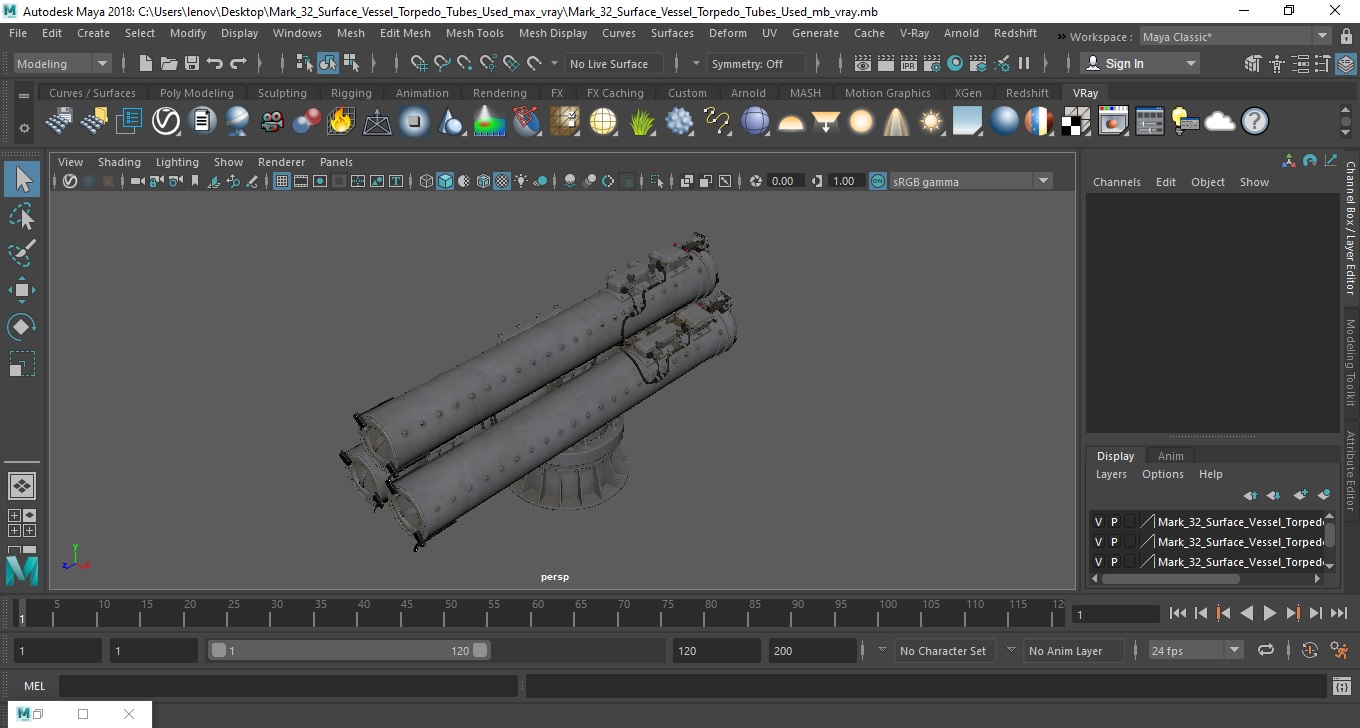
Task: Open Channels menu in Channel Box
Action: 1116,182
